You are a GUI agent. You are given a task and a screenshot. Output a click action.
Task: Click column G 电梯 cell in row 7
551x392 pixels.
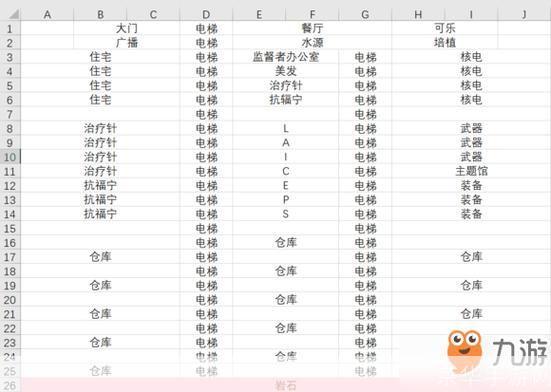[x=365, y=114]
